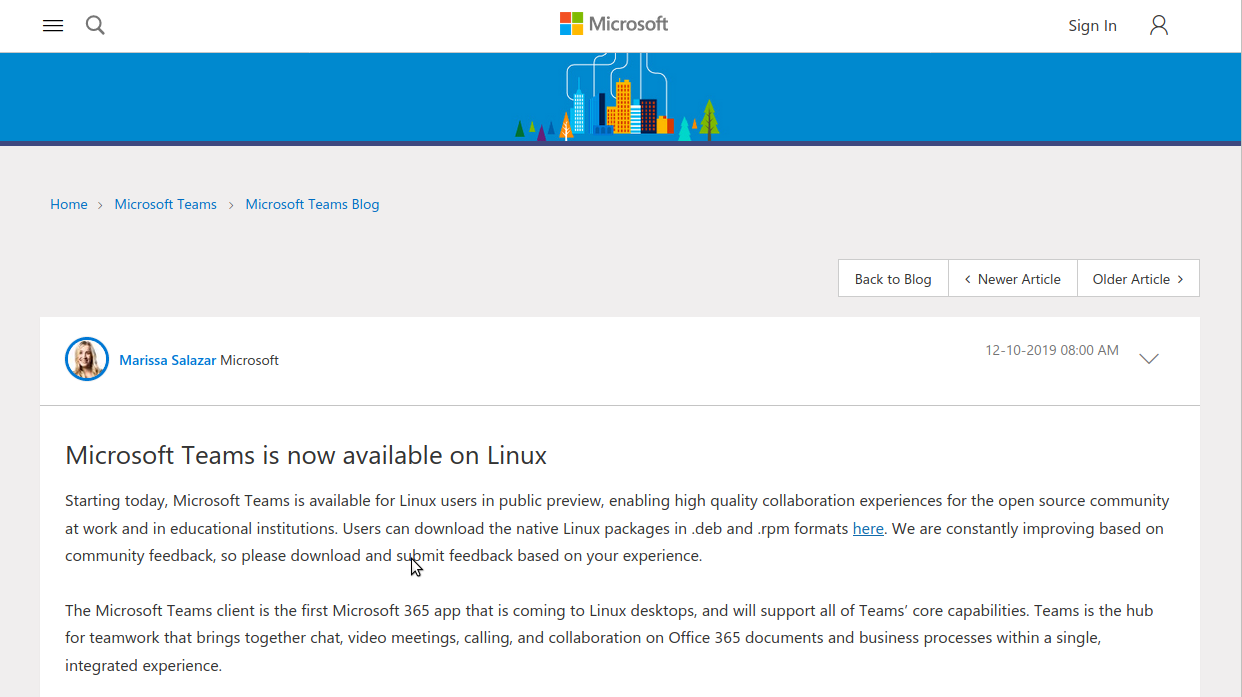This screenshot has height=697, width=1242.
Task: Click the right chevron in Older Article
Action: pyautogui.click(x=1180, y=279)
